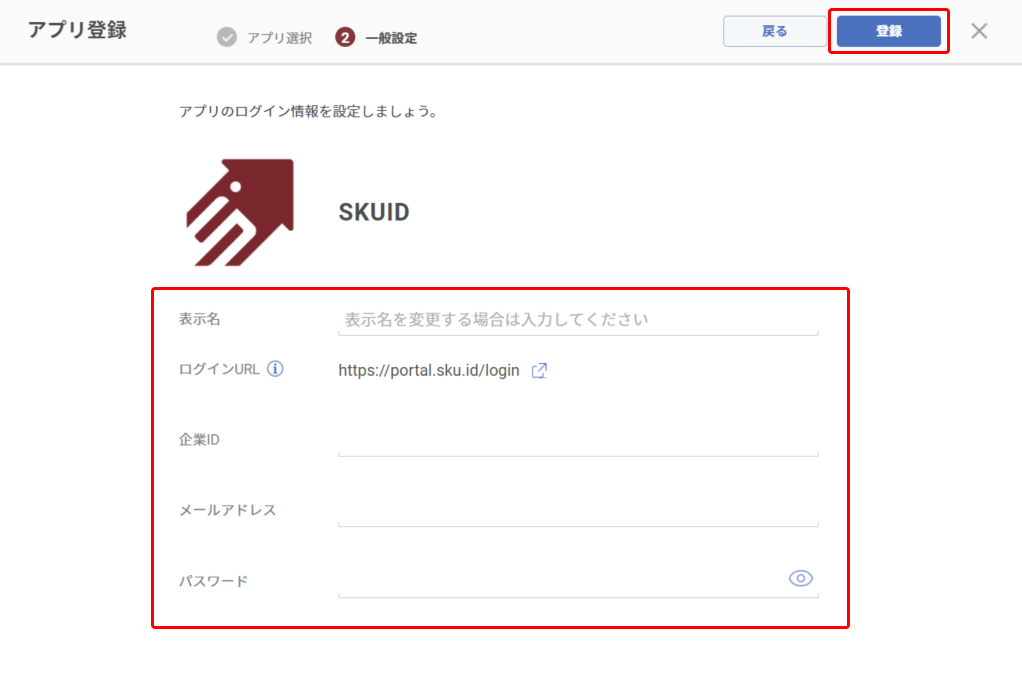Select the アプリ選択 step label

click(280, 38)
